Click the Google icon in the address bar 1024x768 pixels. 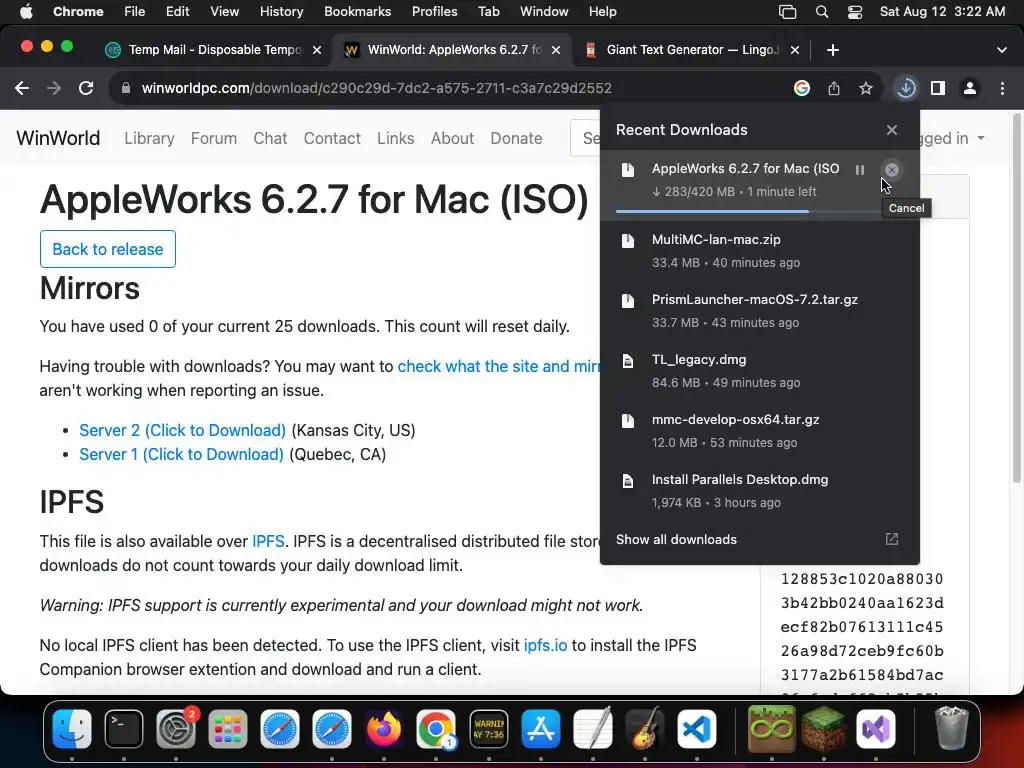pyautogui.click(x=801, y=88)
